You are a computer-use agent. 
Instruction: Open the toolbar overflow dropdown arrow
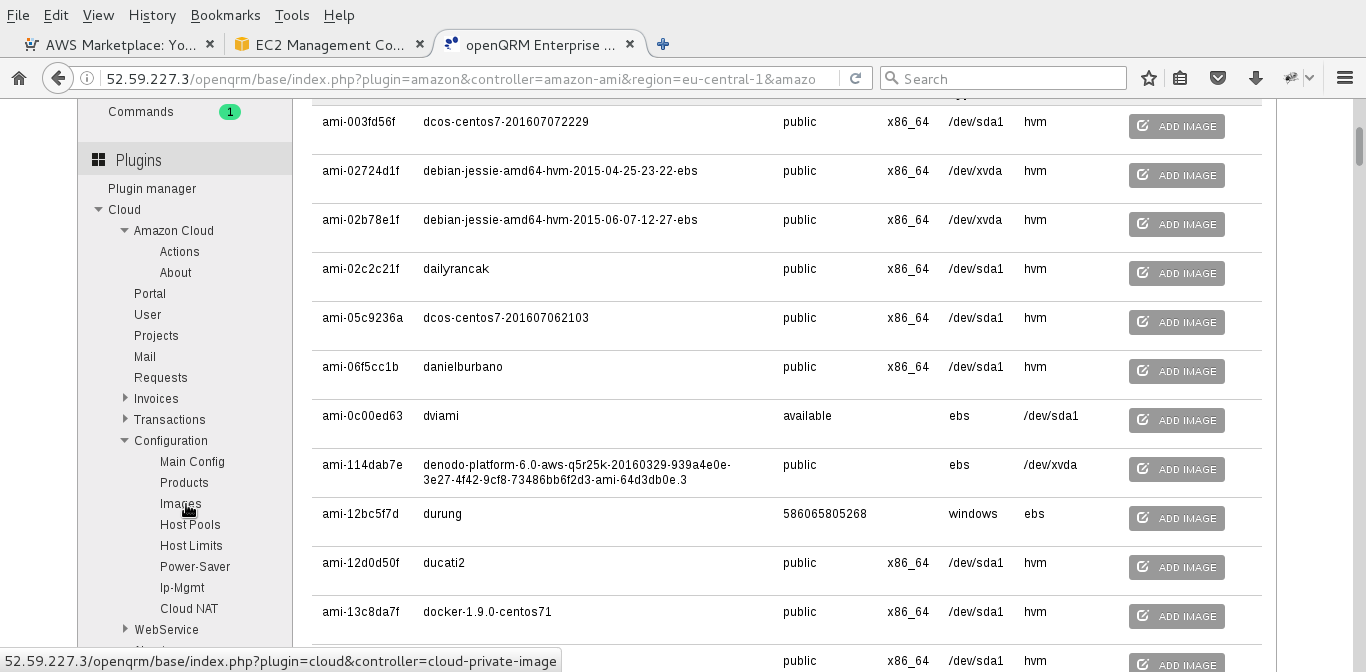[1310, 78]
